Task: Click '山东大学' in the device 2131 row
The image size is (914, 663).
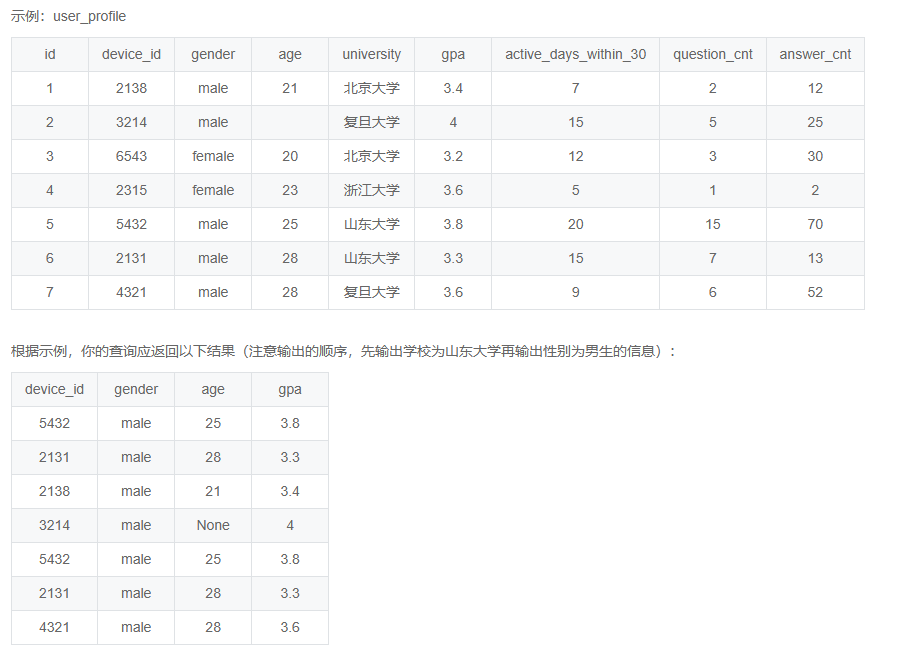Action: pyautogui.click(x=371, y=258)
